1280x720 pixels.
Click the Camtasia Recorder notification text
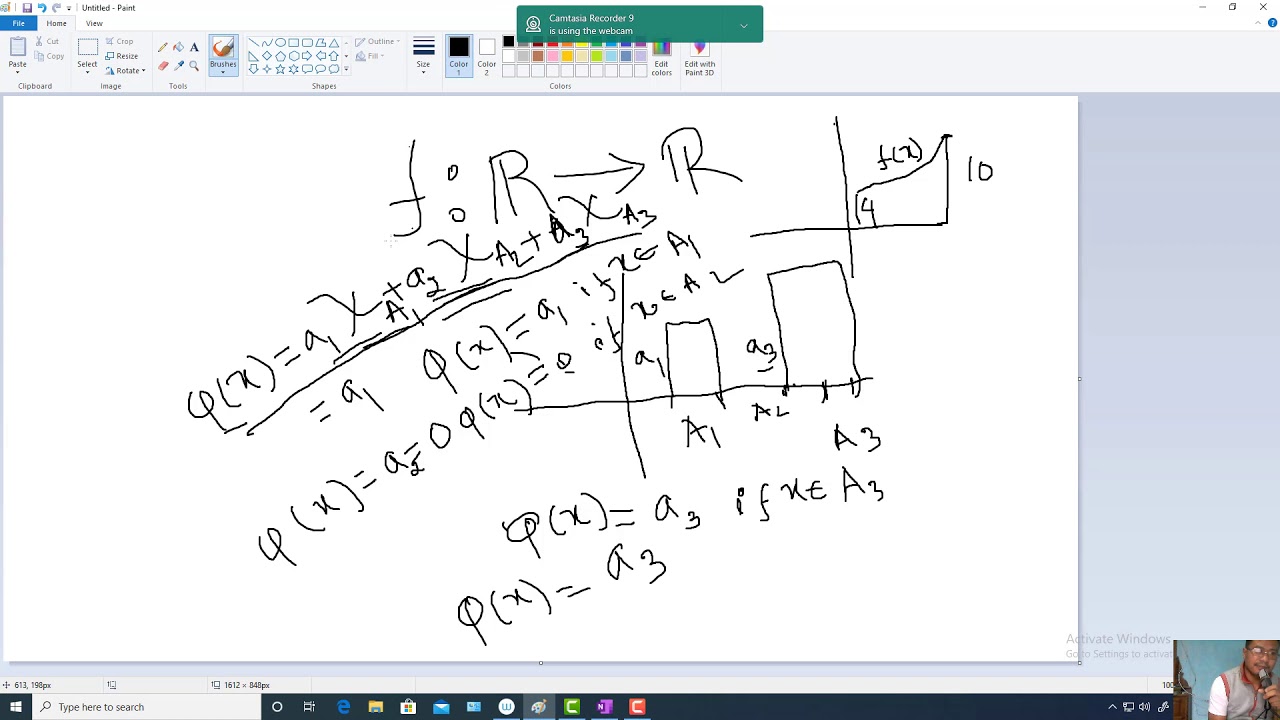point(591,24)
